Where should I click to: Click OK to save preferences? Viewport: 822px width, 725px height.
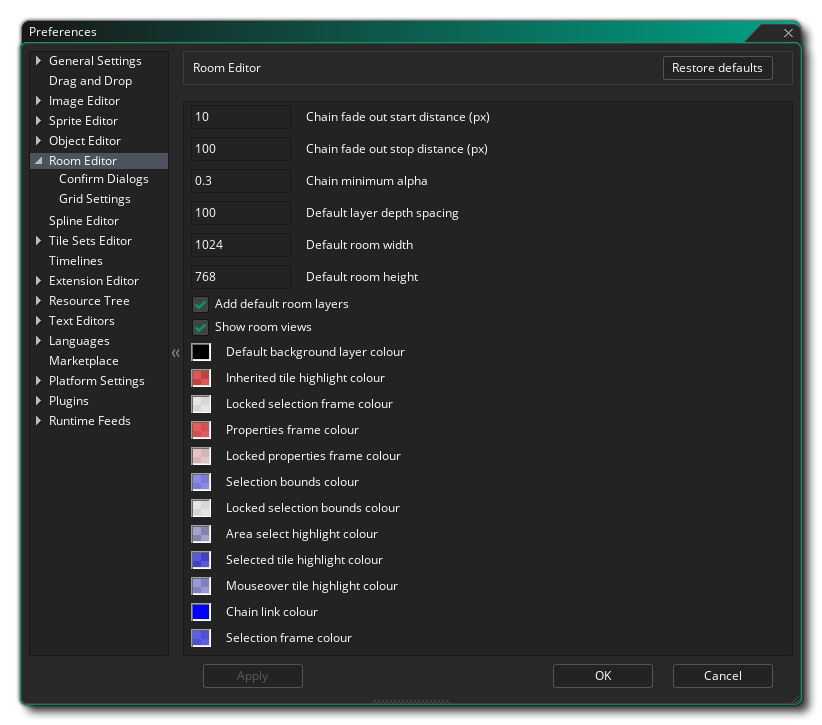coord(602,675)
